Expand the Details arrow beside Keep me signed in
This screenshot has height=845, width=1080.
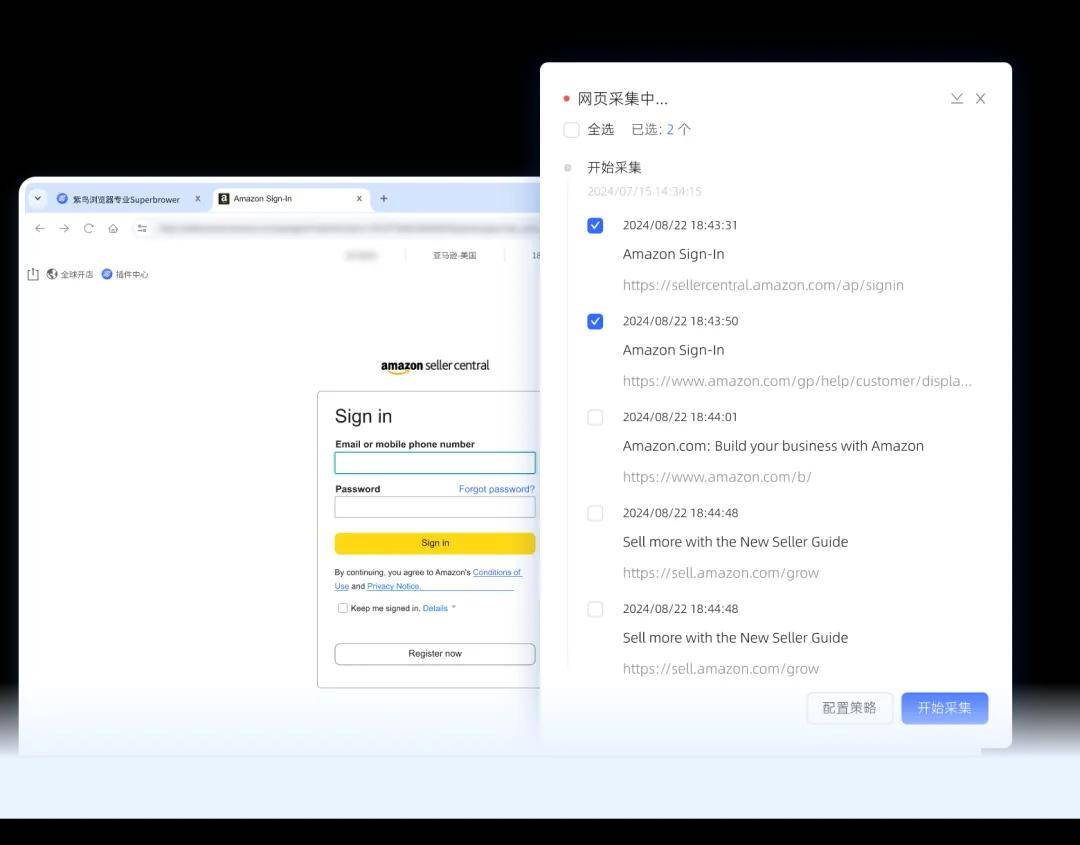tap(453, 607)
